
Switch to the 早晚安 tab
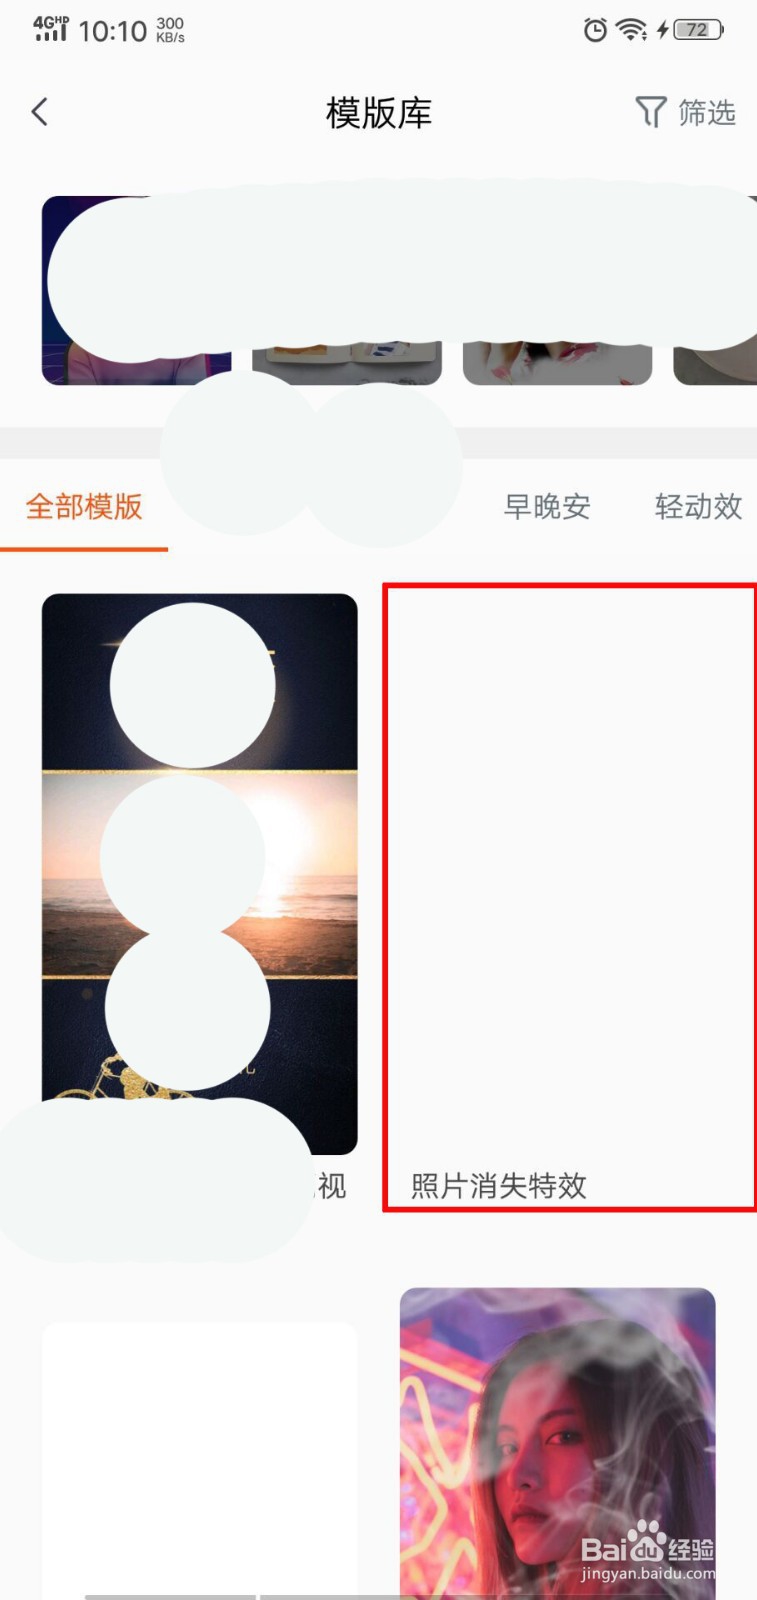coord(547,507)
